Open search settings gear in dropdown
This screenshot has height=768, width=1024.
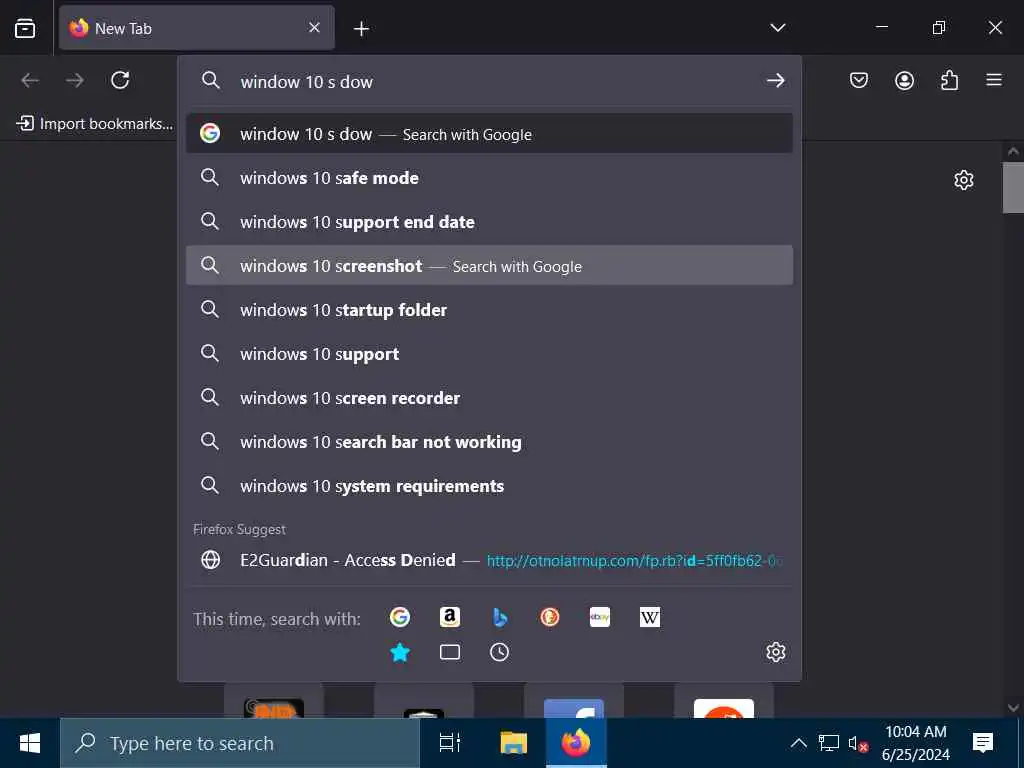pyautogui.click(x=775, y=652)
